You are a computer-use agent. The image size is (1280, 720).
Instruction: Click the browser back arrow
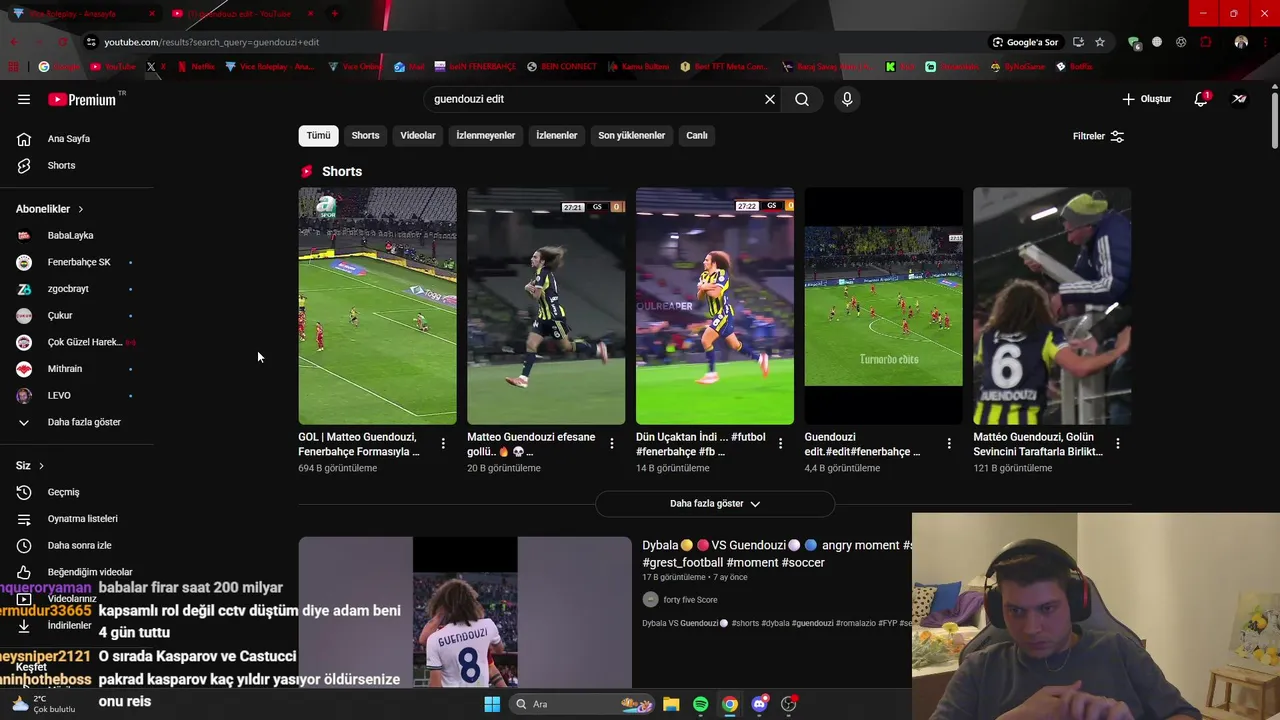click(14, 42)
